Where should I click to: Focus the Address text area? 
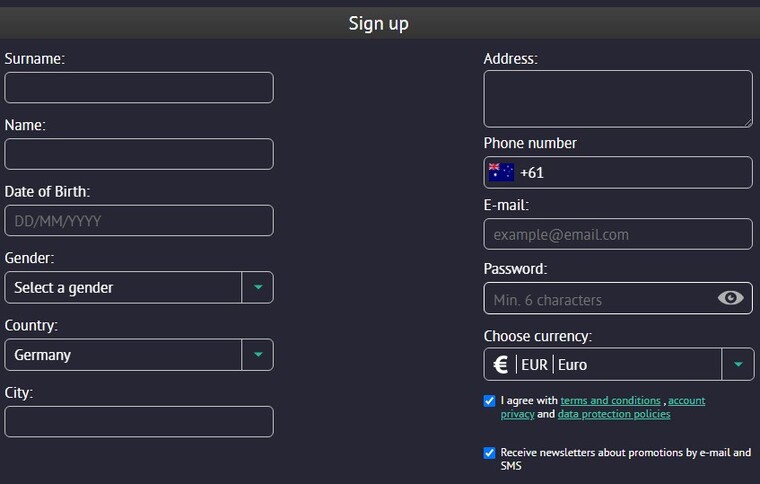coord(618,99)
